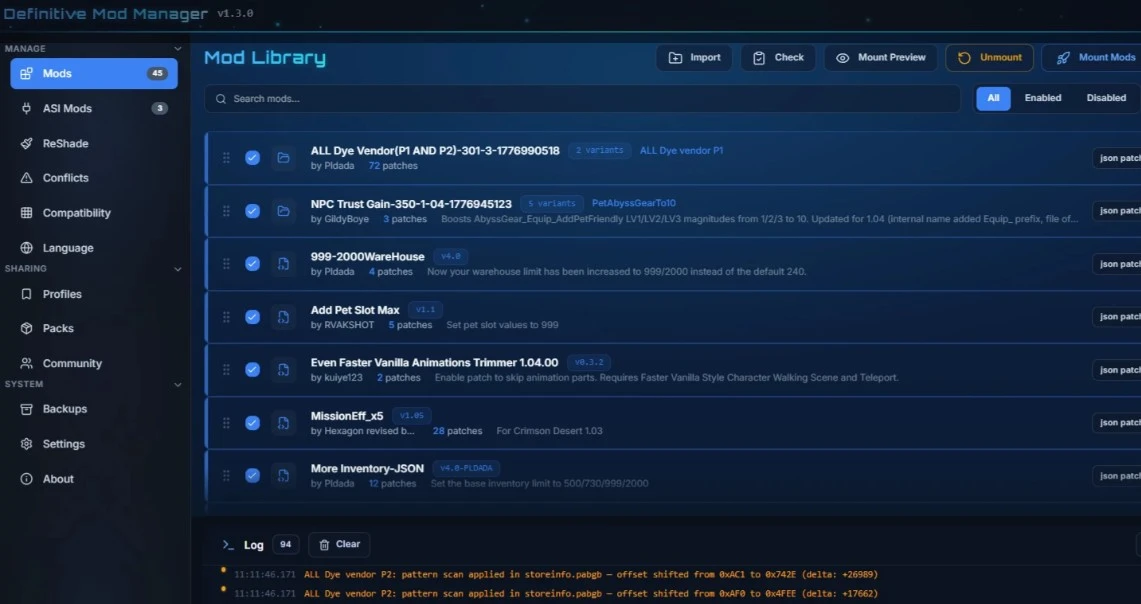Click the v1.05 badge of MissionEff_x5
The height and width of the screenshot is (604, 1141).
coord(412,416)
